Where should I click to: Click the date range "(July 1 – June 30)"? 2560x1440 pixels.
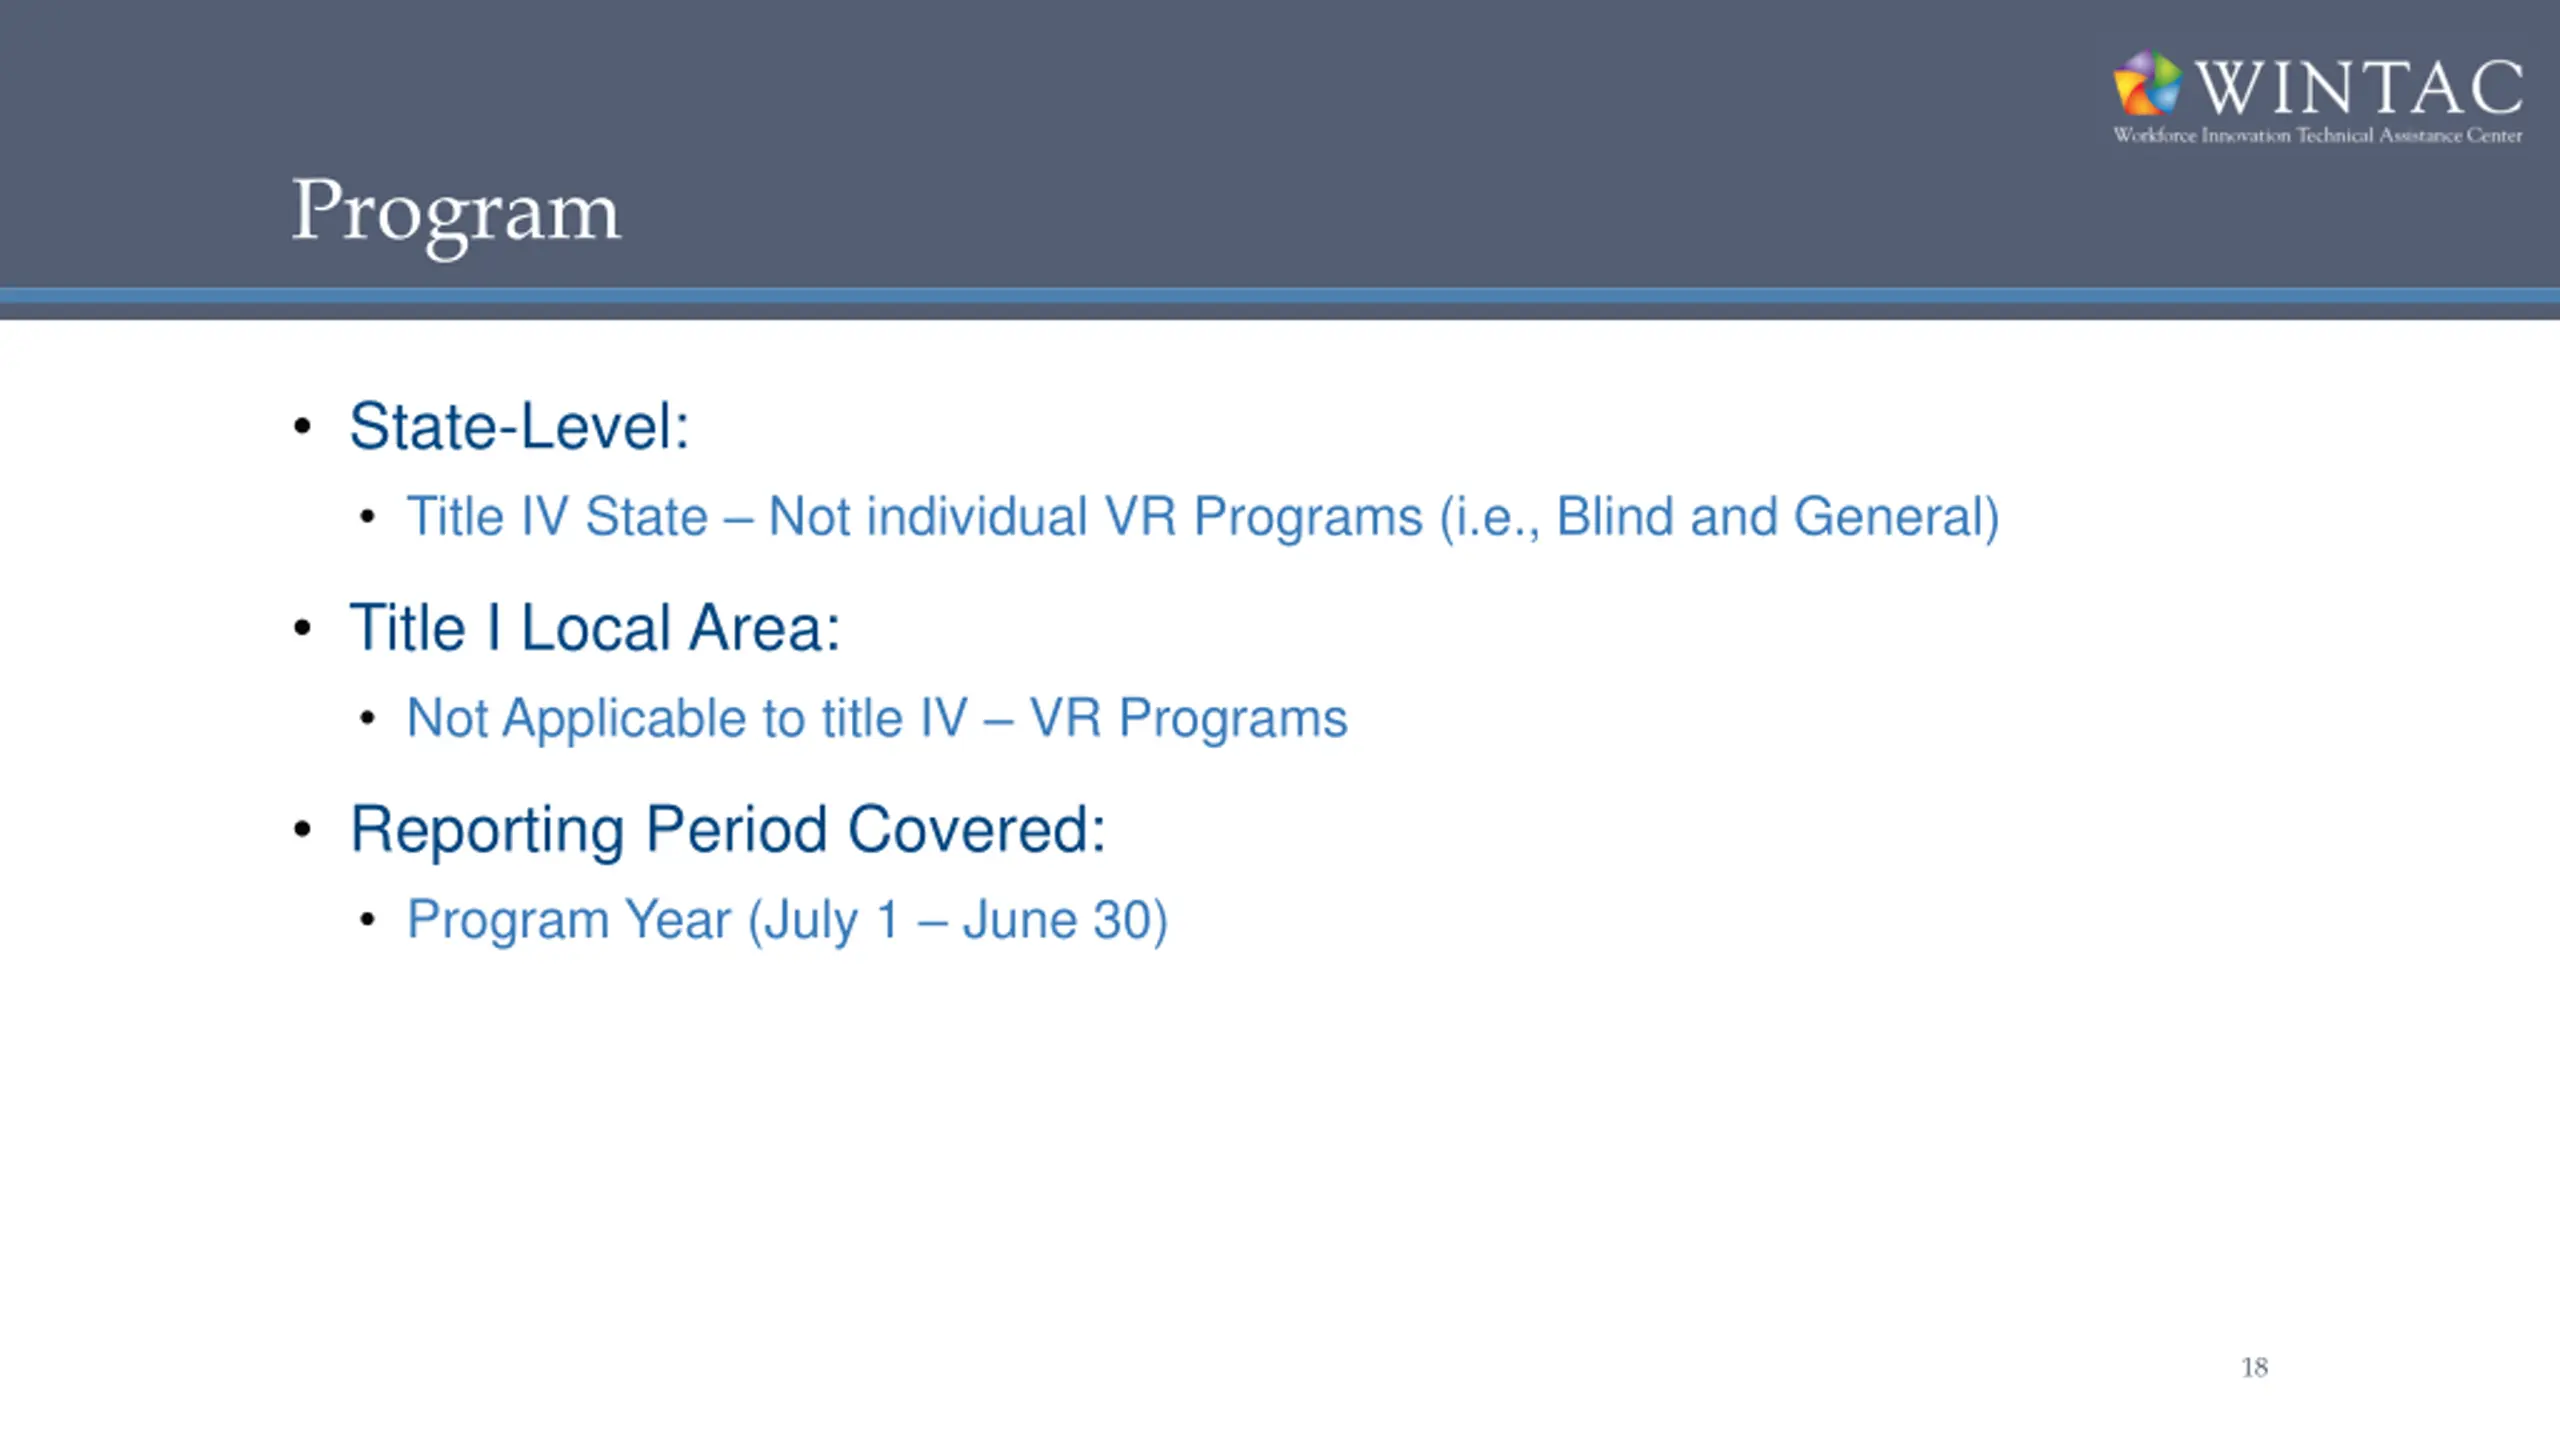pyautogui.click(x=958, y=920)
